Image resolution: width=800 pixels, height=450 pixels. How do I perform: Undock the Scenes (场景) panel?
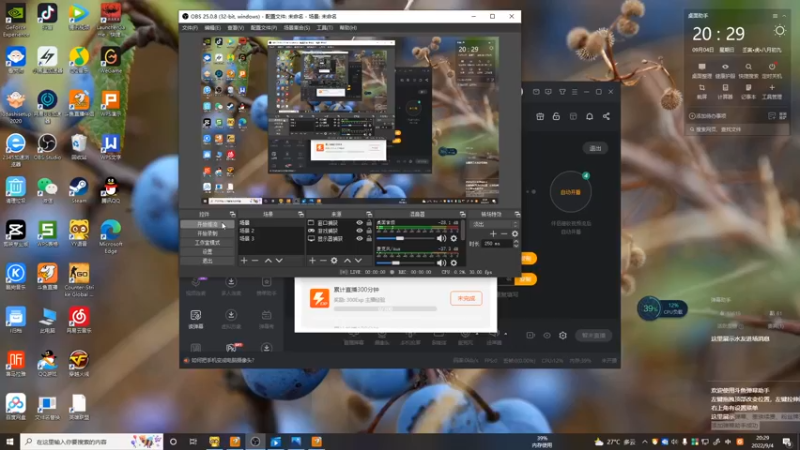point(301,214)
